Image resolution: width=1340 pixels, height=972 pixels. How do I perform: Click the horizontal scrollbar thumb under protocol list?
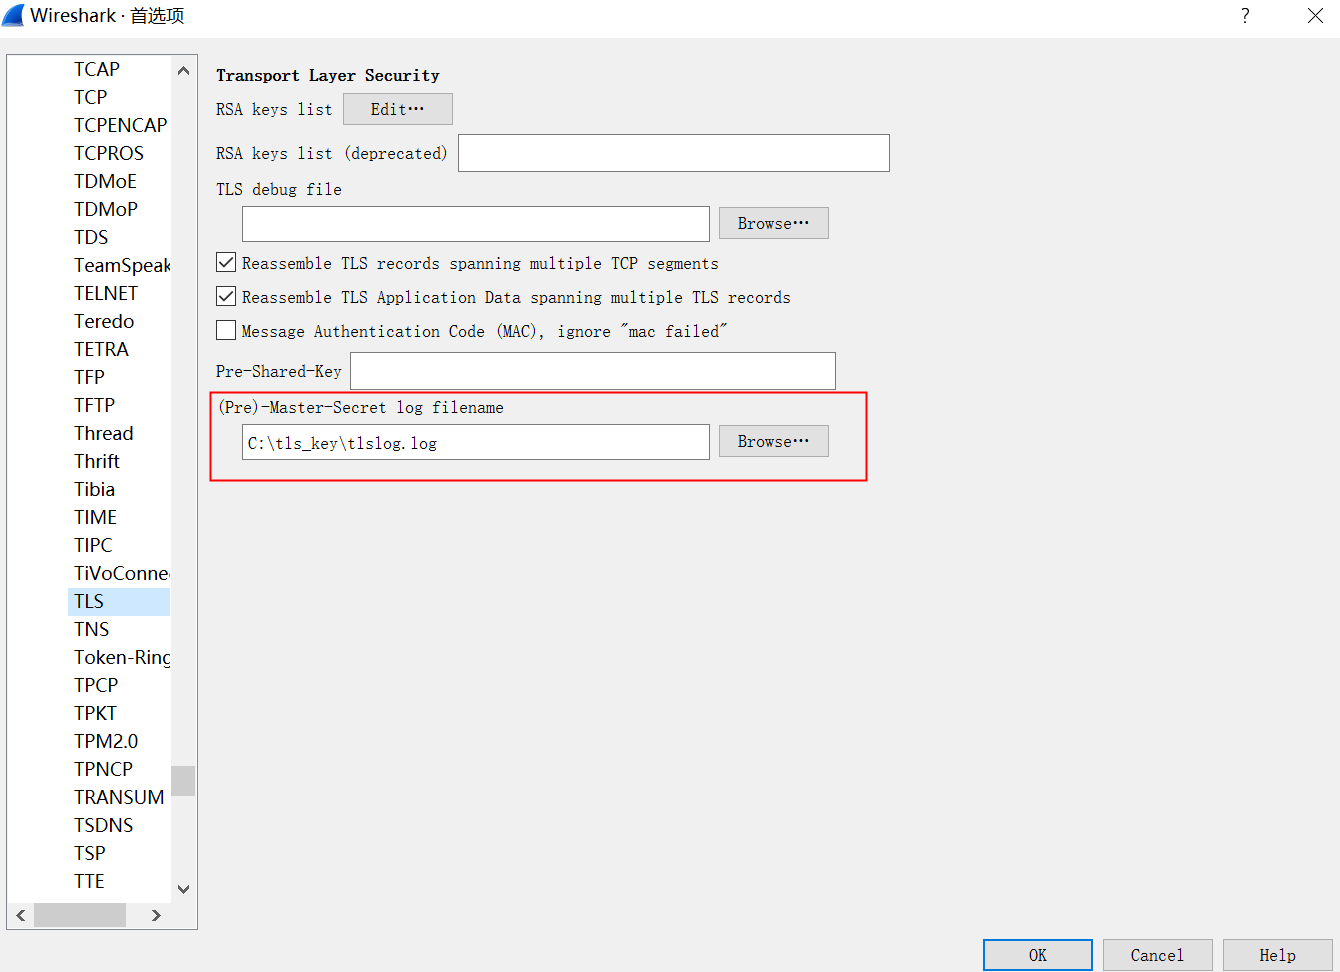click(x=80, y=915)
